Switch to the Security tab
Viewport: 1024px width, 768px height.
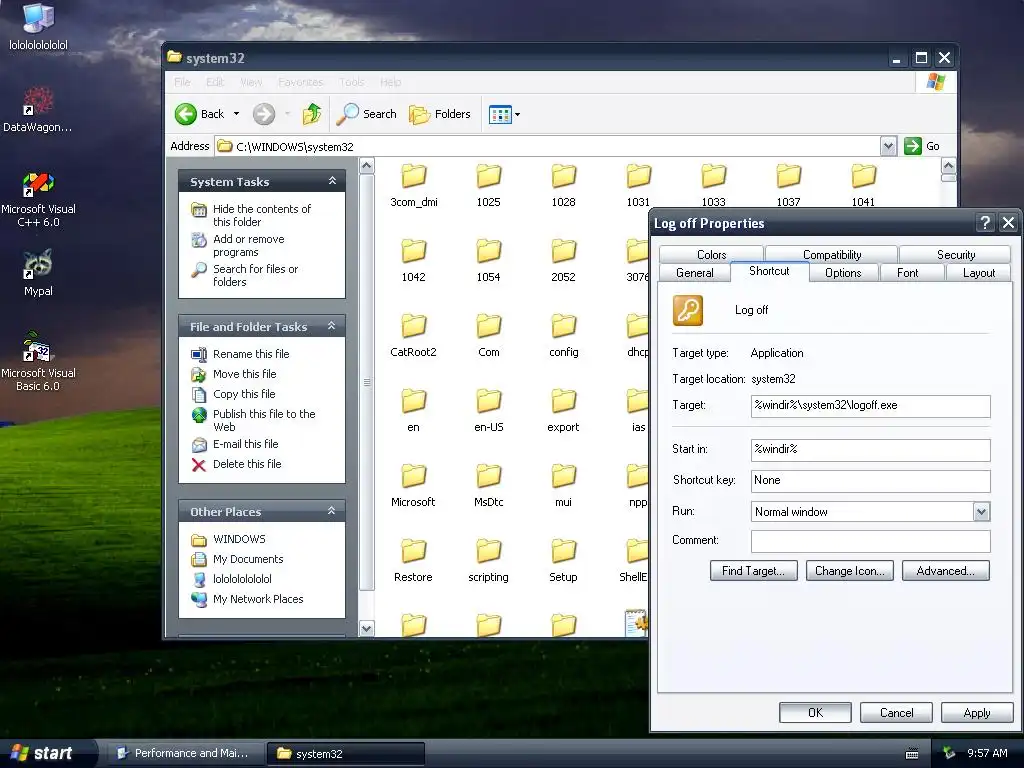(955, 255)
